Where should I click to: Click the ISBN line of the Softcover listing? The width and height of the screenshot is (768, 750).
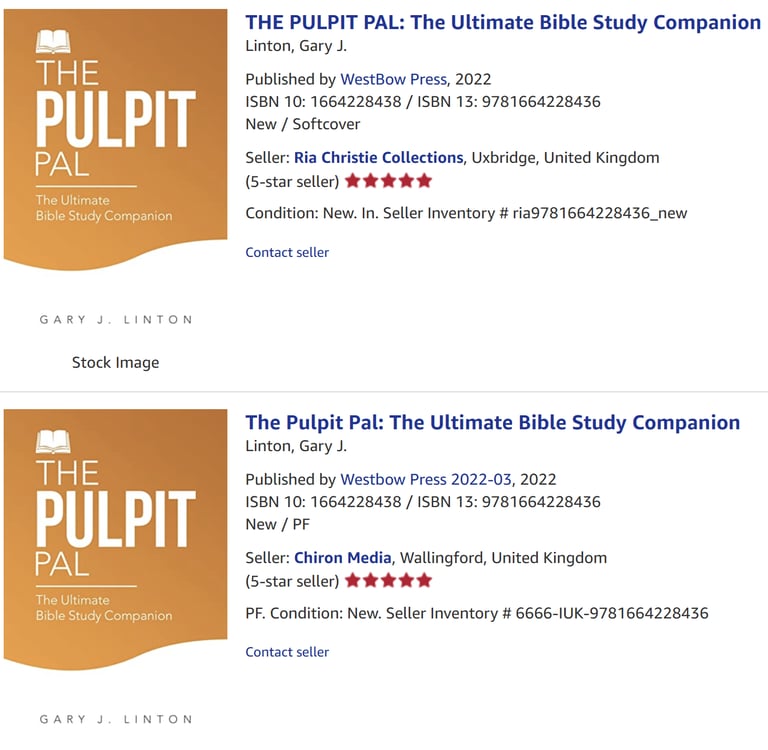coord(422,102)
